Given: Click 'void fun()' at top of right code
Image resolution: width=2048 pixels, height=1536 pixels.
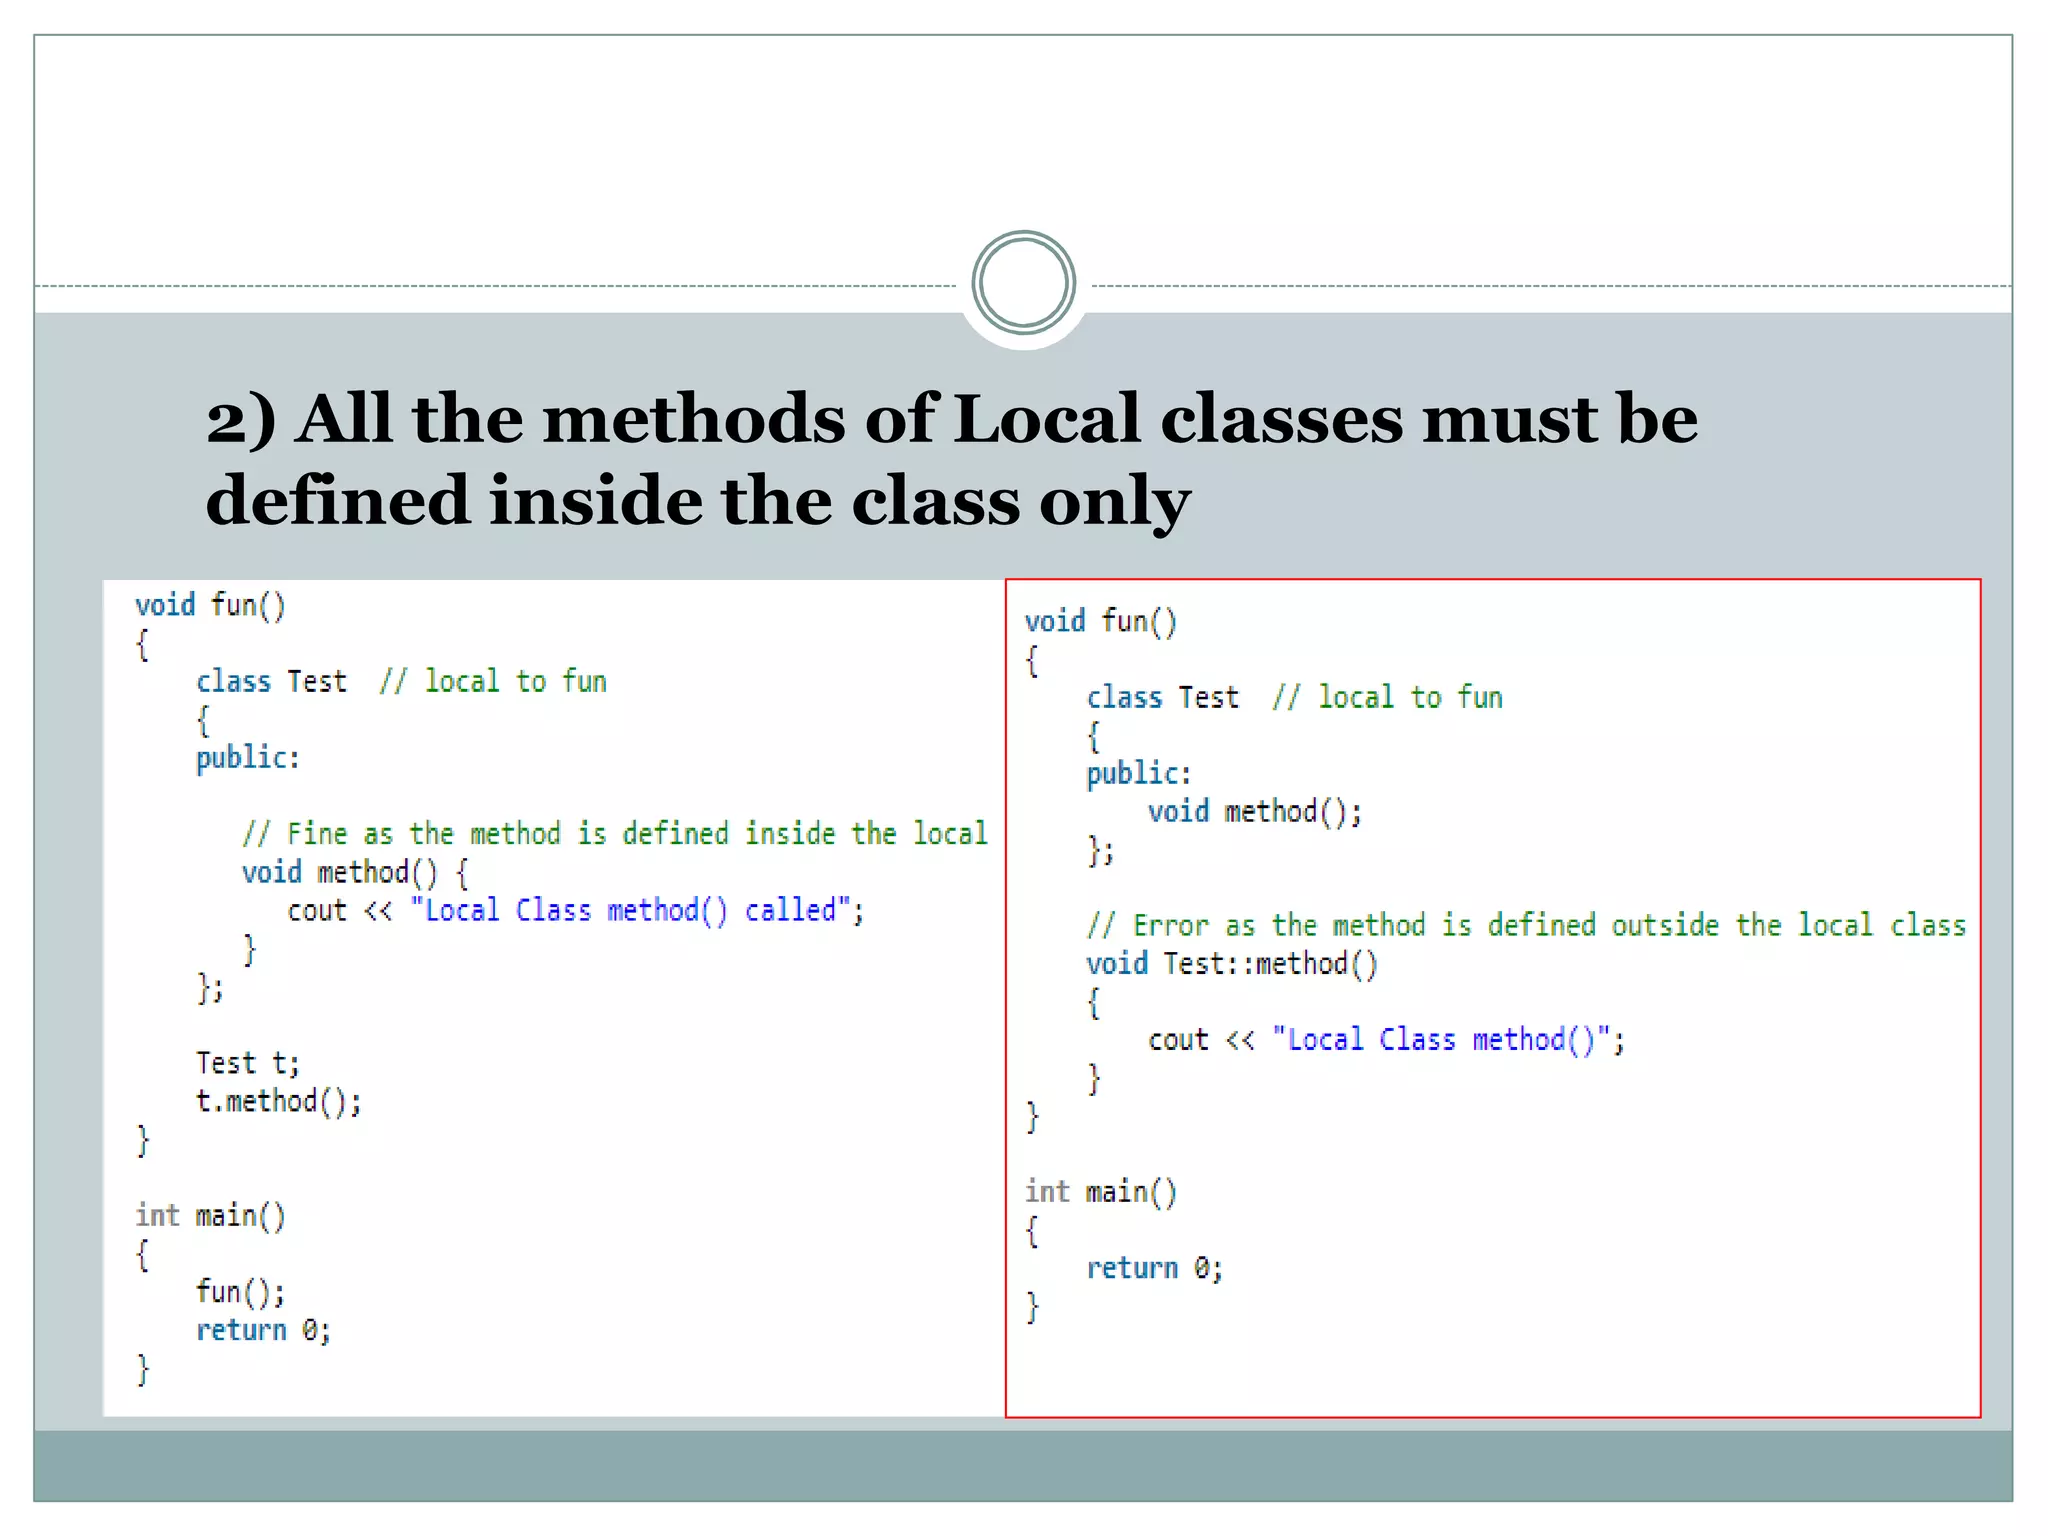Looking at the screenshot, I should pos(1101,621).
